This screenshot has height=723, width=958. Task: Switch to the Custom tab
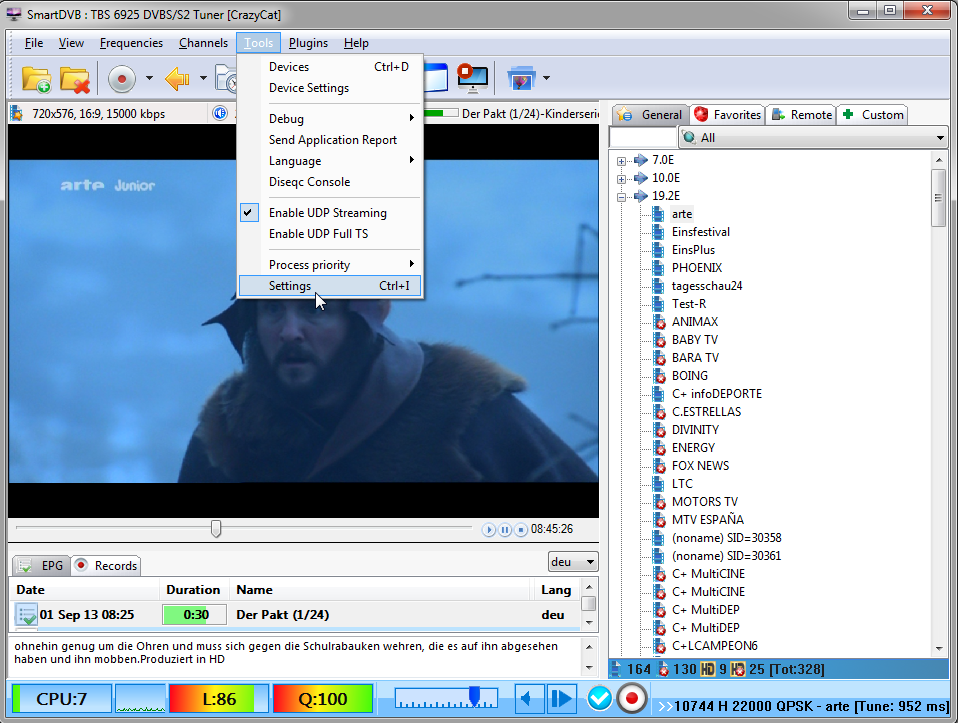[872, 114]
